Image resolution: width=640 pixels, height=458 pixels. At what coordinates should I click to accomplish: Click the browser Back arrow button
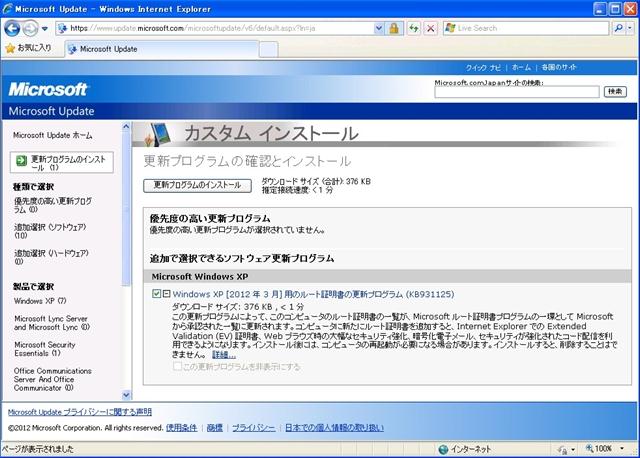pos(12,29)
